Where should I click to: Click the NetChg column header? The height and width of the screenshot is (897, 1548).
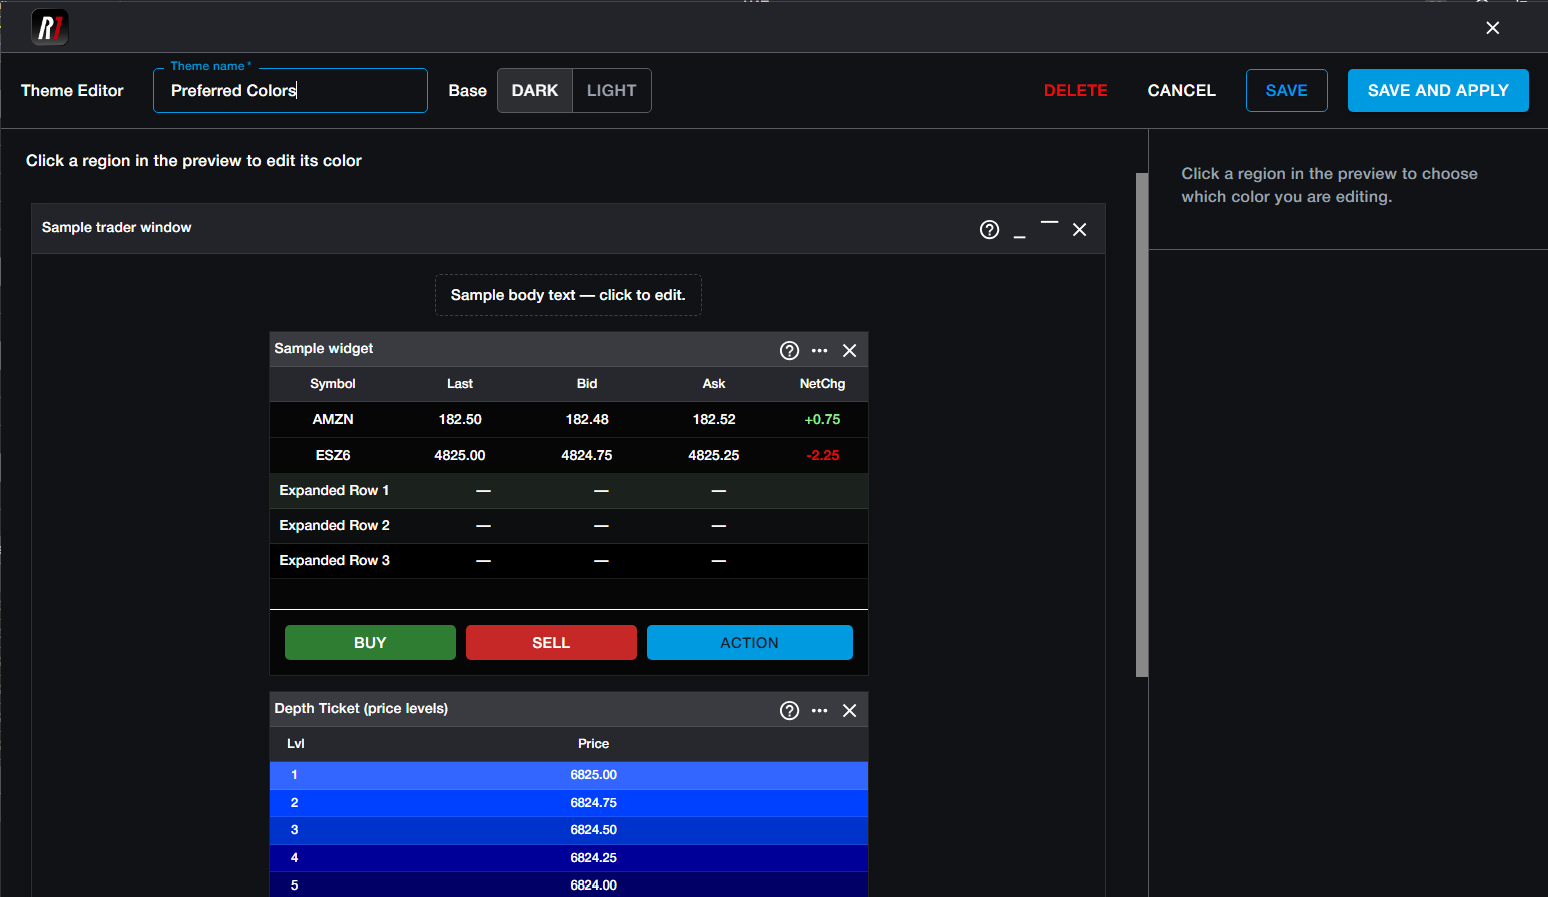(x=823, y=384)
